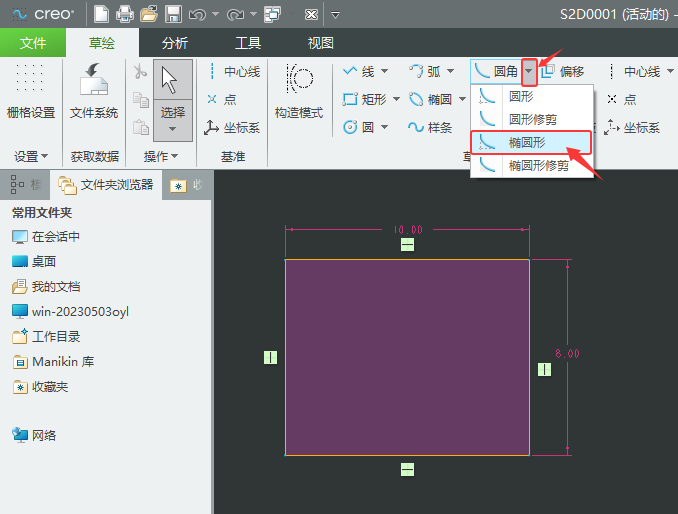The width and height of the screenshot is (678, 514).
Task: Open 网络 location
Action: click(x=34, y=435)
